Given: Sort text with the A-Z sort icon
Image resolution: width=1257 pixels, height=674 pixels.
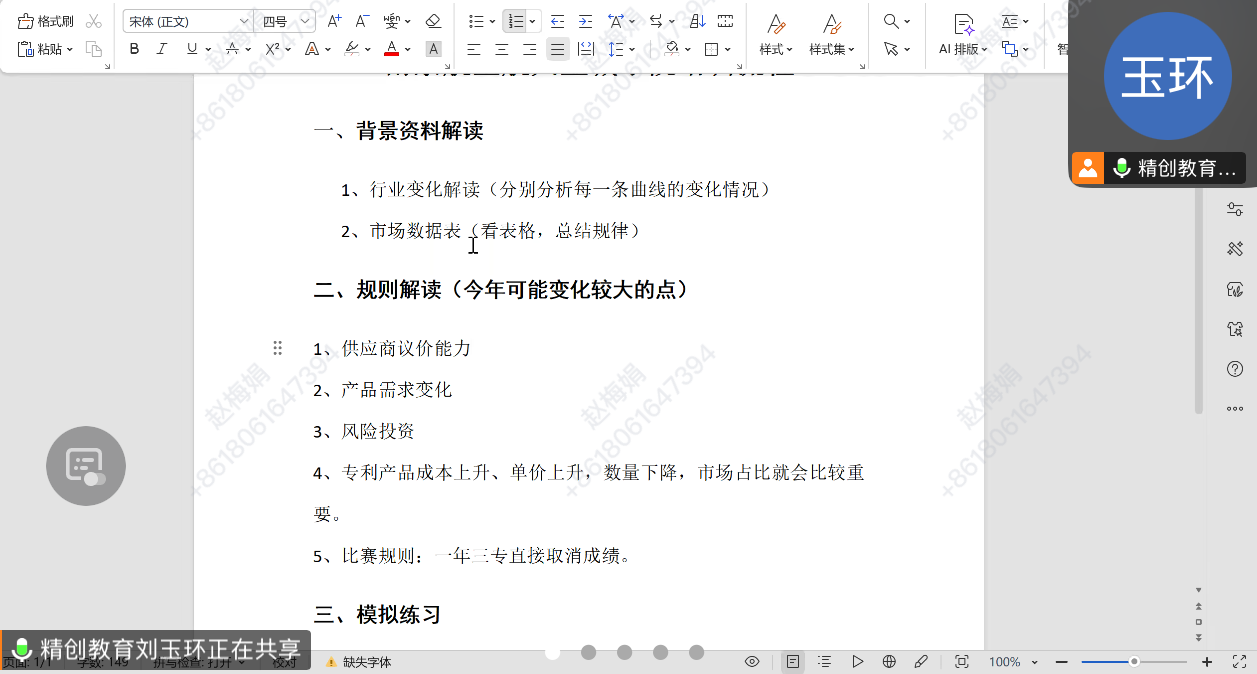Looking at the screenshot, I should coord(697,21).
